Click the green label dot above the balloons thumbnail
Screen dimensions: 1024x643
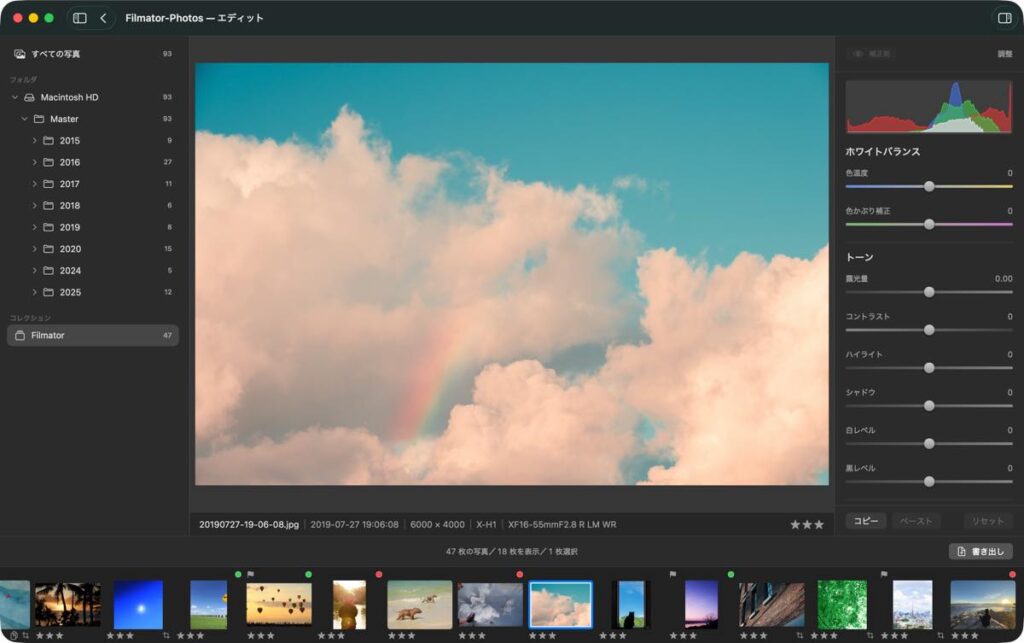pos(308,574)
